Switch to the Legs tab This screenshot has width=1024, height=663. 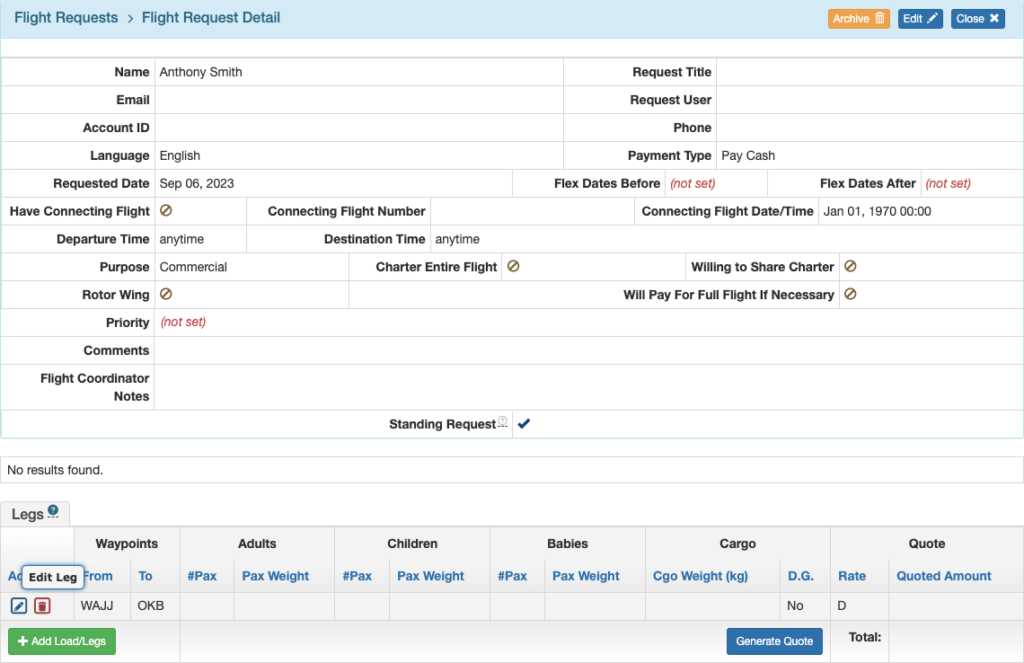pos(27,512)
